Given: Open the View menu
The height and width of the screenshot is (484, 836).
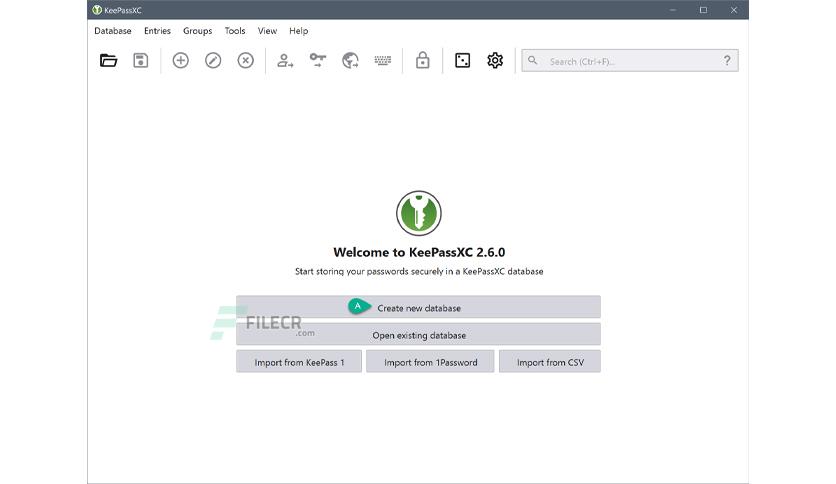Looking at the screenshot, I should point(267,31).
